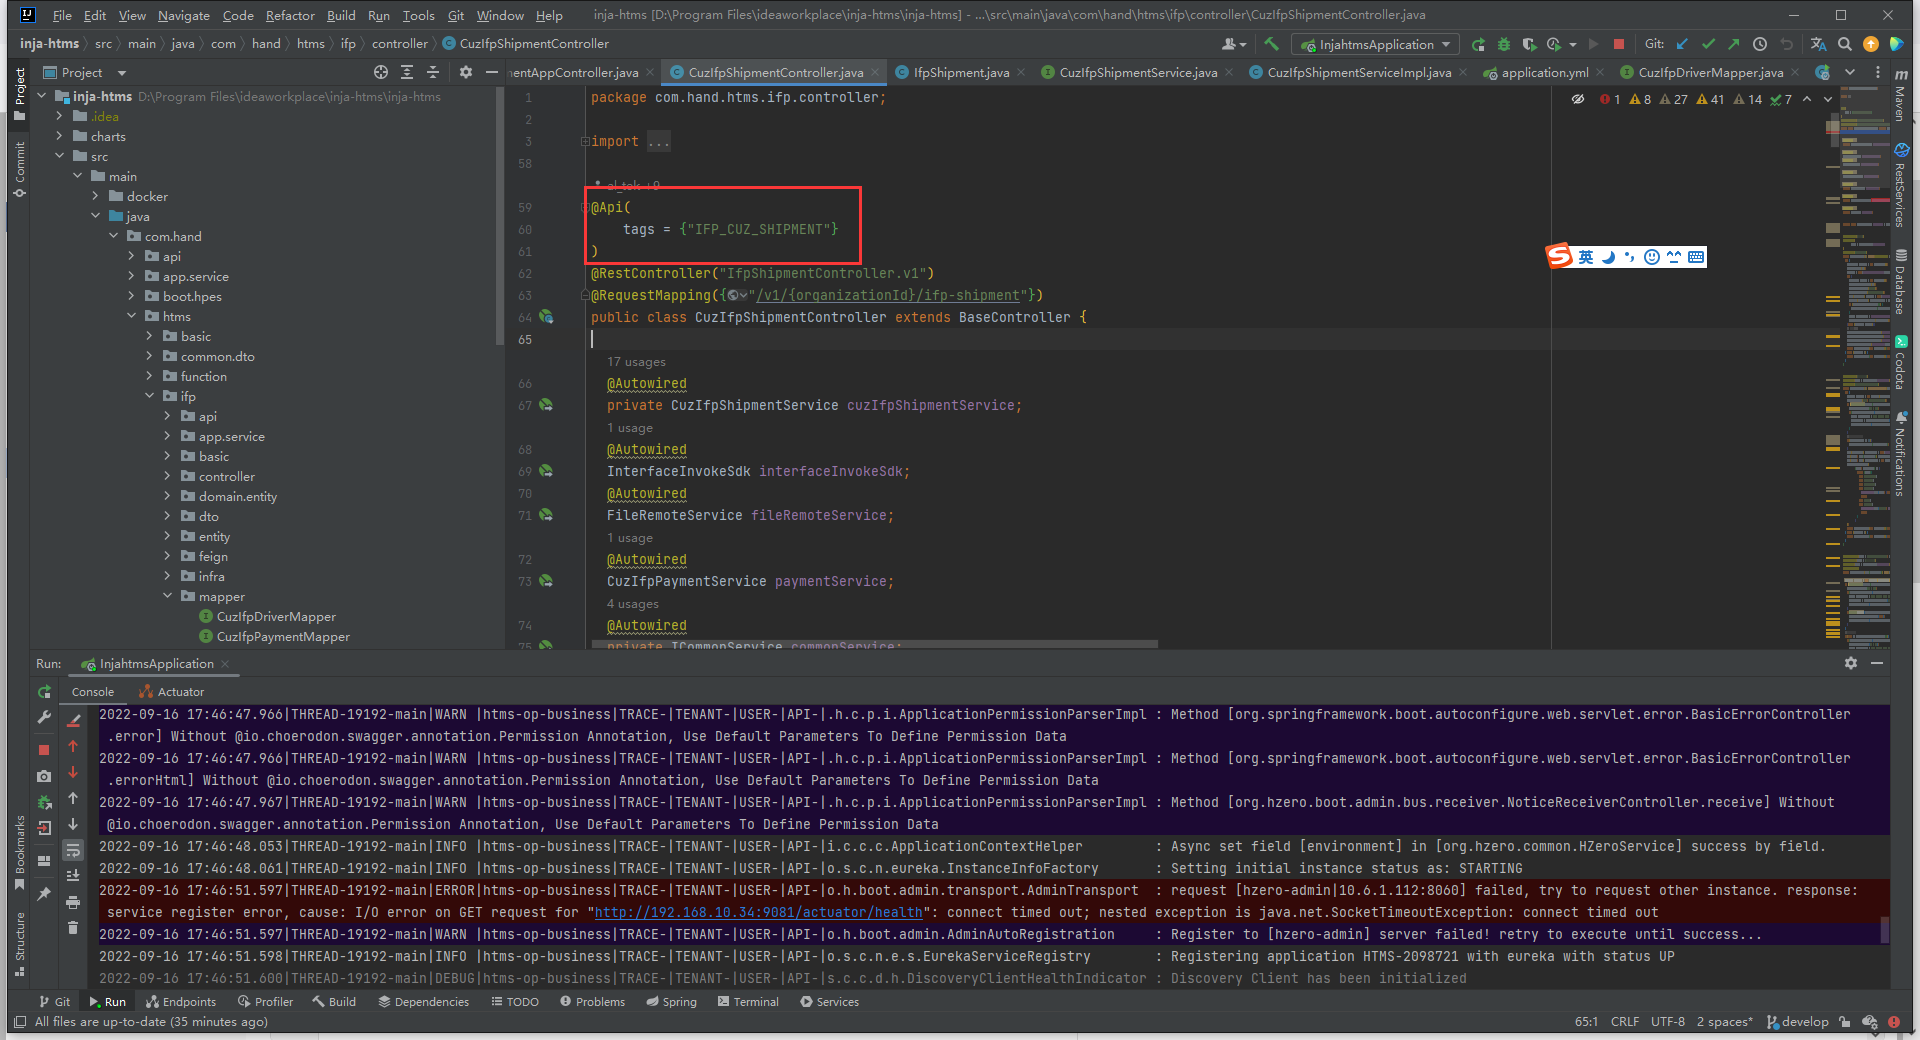Click the orange IDE update arrow icon
The width and height of the screenshot is (1920, 1040).
click(1871, 44)
